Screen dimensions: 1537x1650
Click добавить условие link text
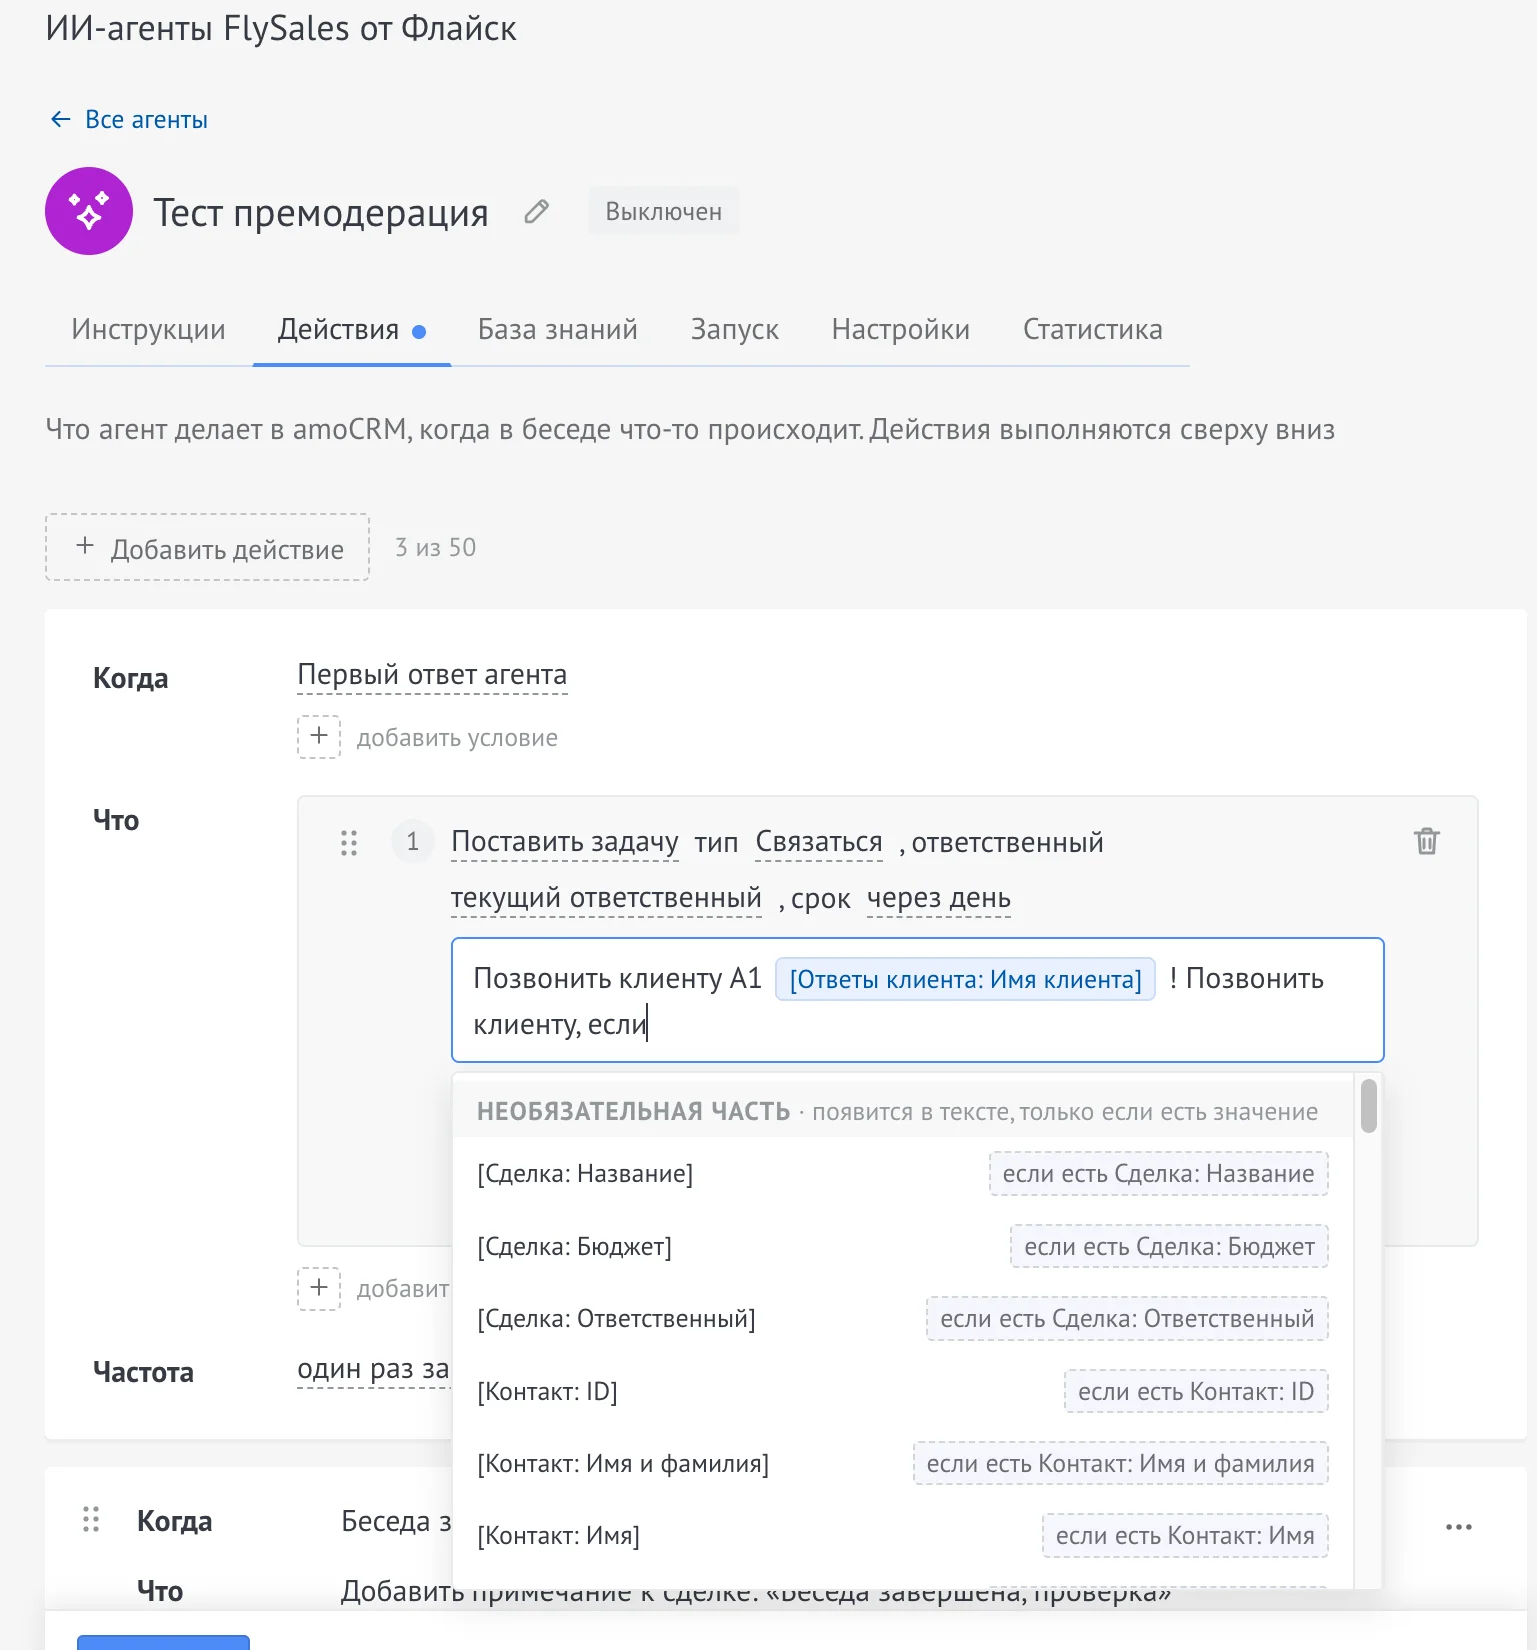(458, 738)
